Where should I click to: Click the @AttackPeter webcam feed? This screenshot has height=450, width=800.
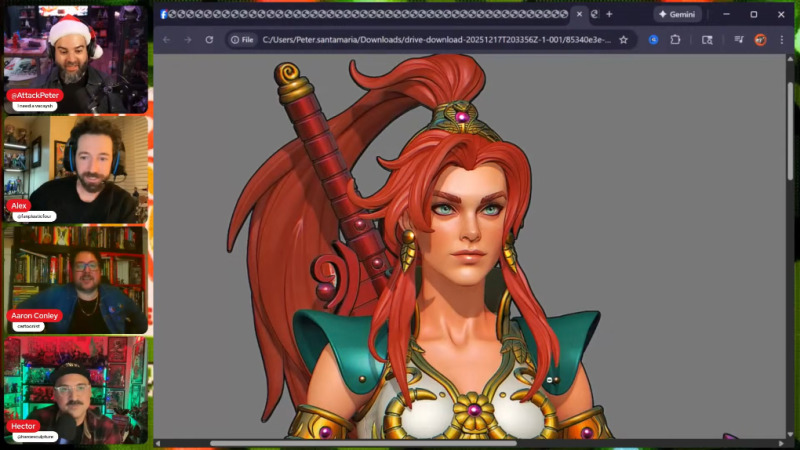pos(76,55)
